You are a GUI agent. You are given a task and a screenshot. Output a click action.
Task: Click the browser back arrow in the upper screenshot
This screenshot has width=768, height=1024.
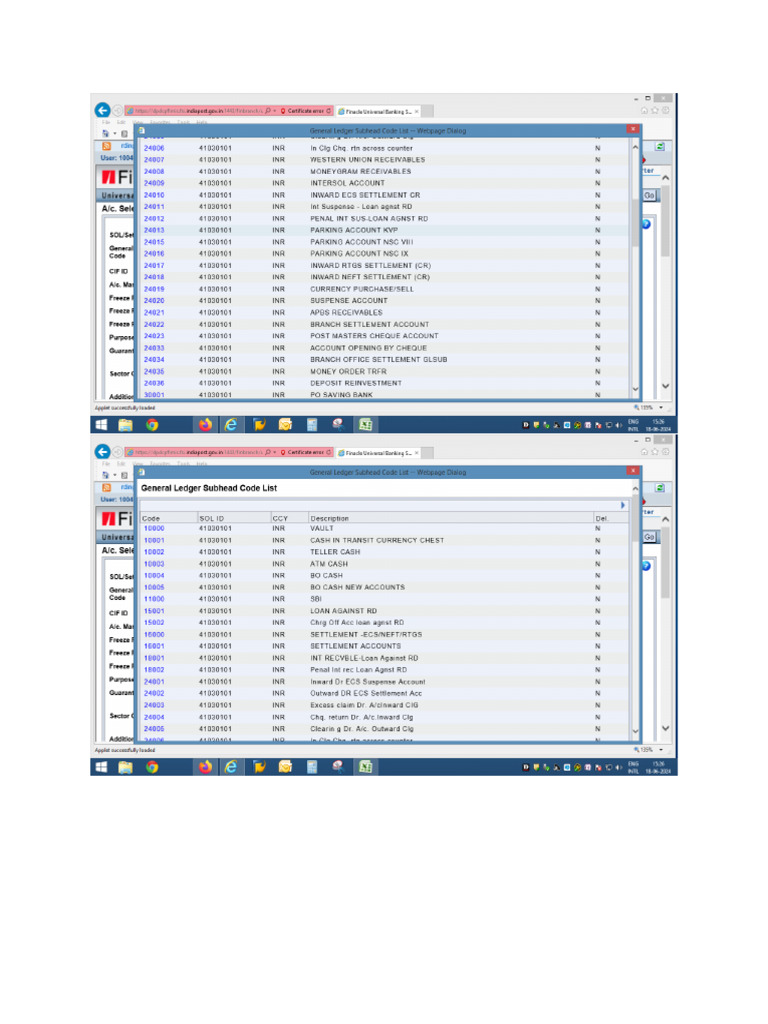click(x=103, y=110)
